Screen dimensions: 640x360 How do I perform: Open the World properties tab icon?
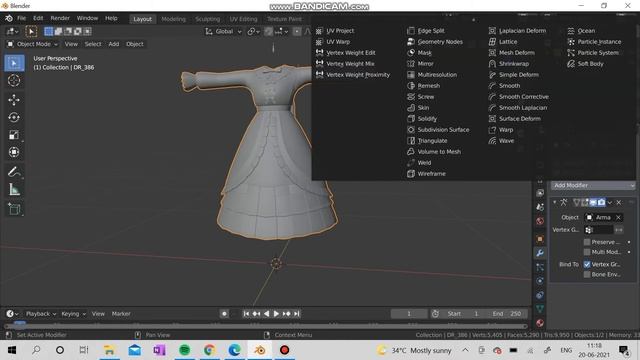coord(540,221)
